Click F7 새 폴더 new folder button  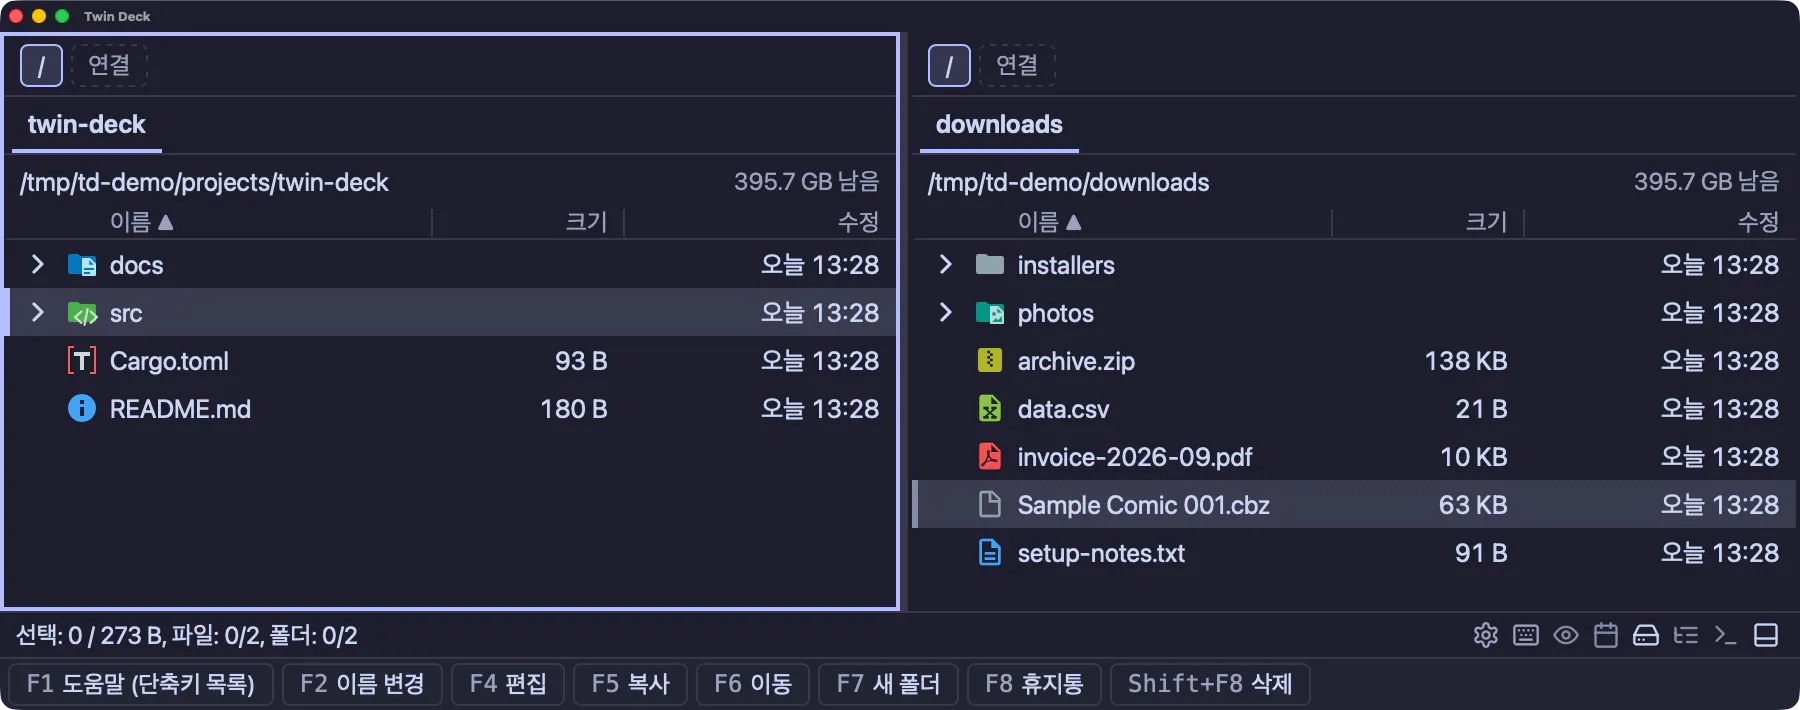888,684
